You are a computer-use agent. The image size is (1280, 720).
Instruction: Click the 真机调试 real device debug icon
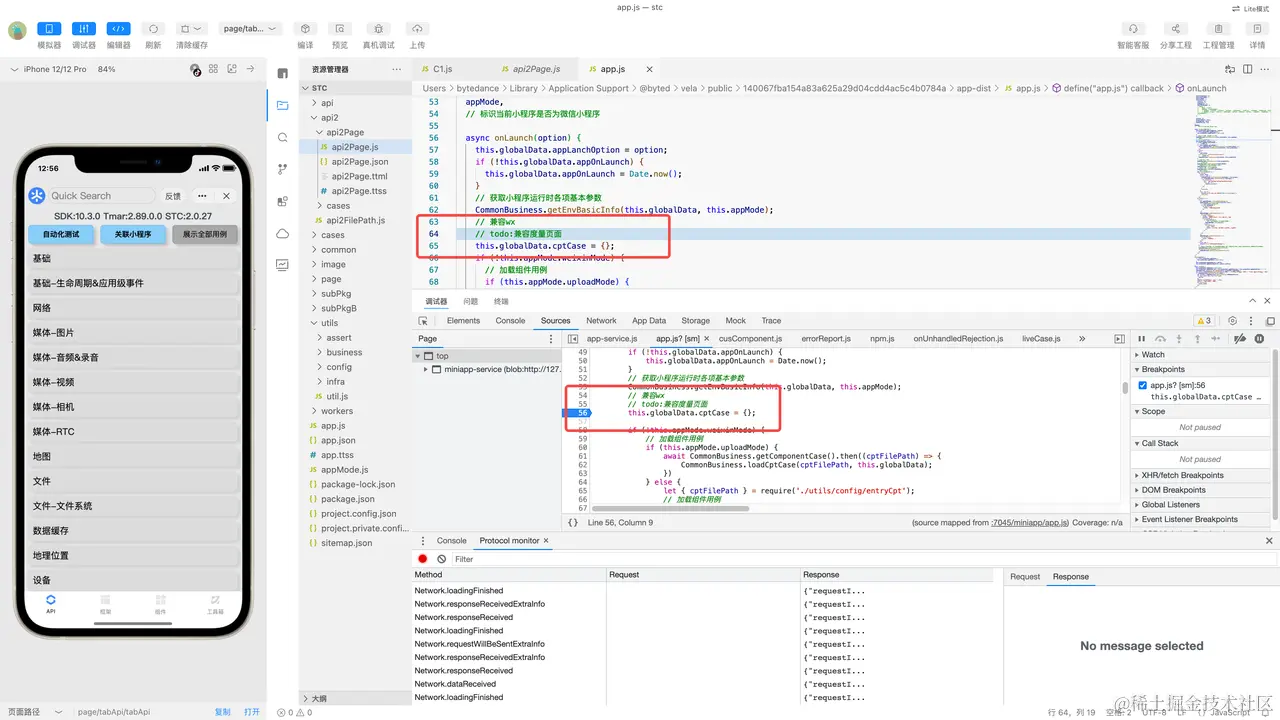pyautogui.click(x=378, y=29)
